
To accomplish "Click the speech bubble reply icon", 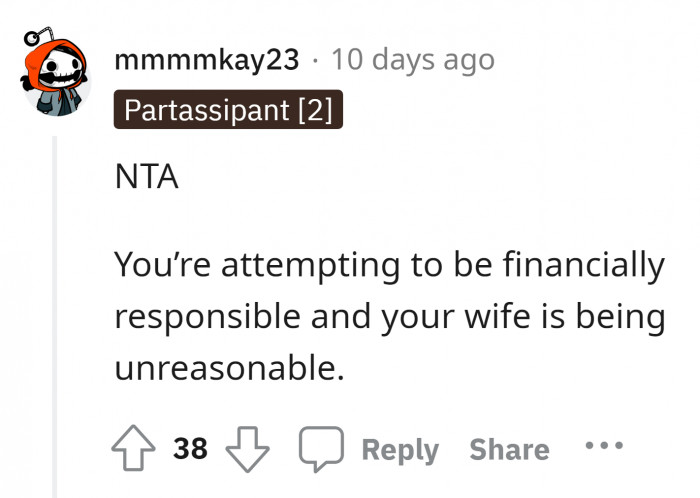I will point(322,449).
